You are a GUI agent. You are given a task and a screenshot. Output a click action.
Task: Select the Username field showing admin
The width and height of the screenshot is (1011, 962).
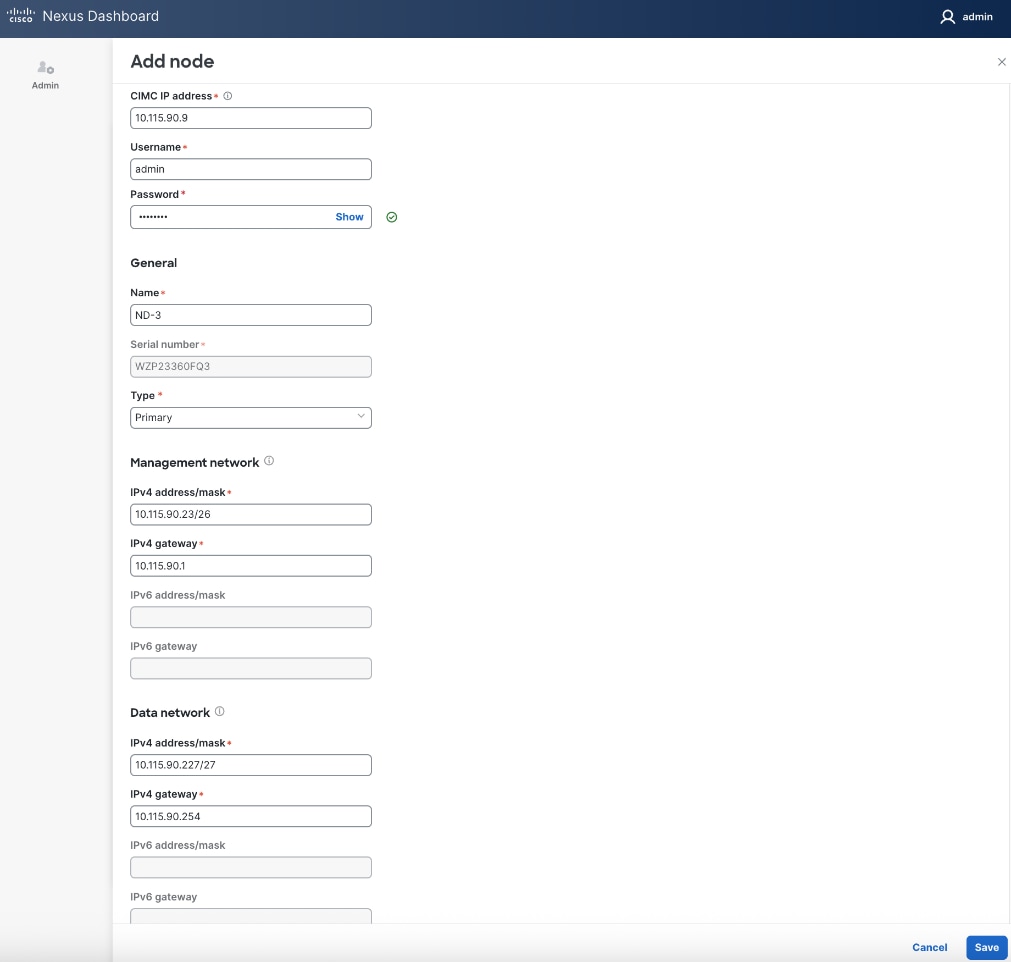coord(250,168)
